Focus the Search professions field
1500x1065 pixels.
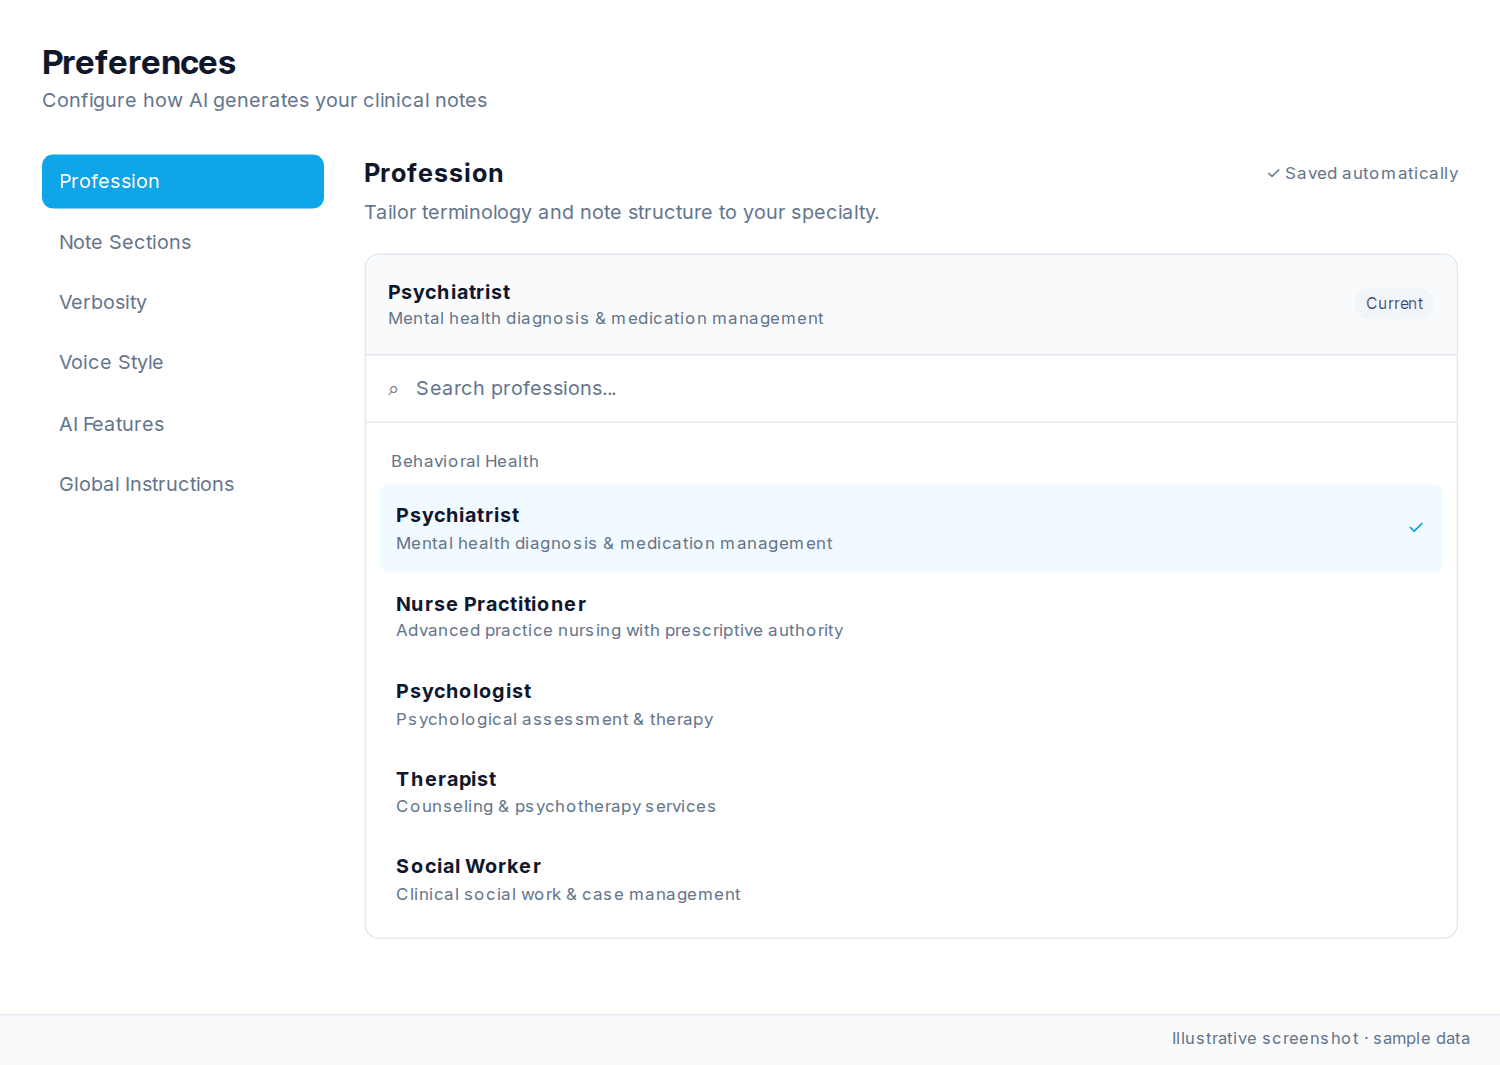pyautogui.click(x=911, y=389)
